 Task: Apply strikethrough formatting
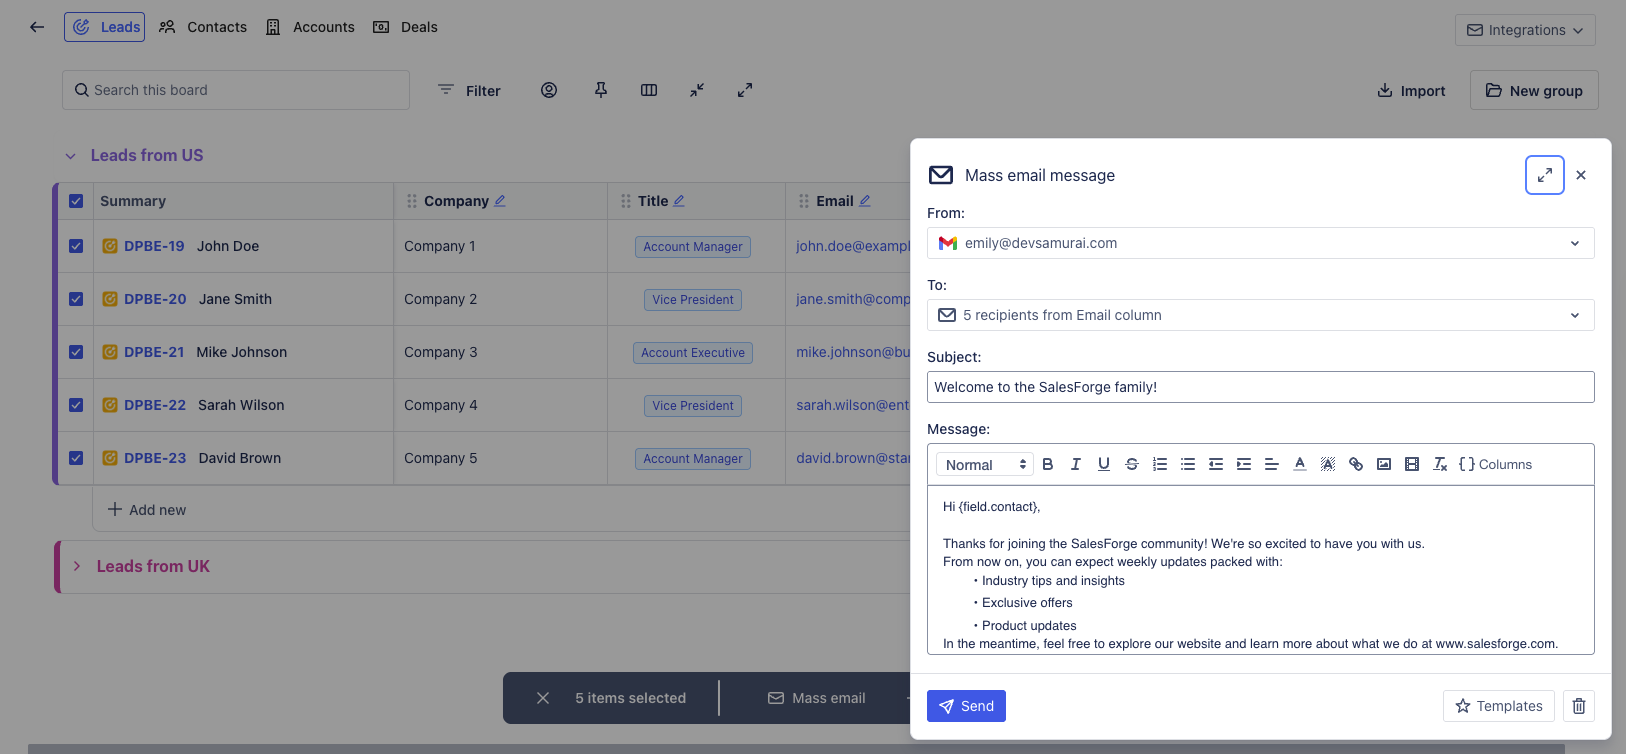pos(1132,464)
